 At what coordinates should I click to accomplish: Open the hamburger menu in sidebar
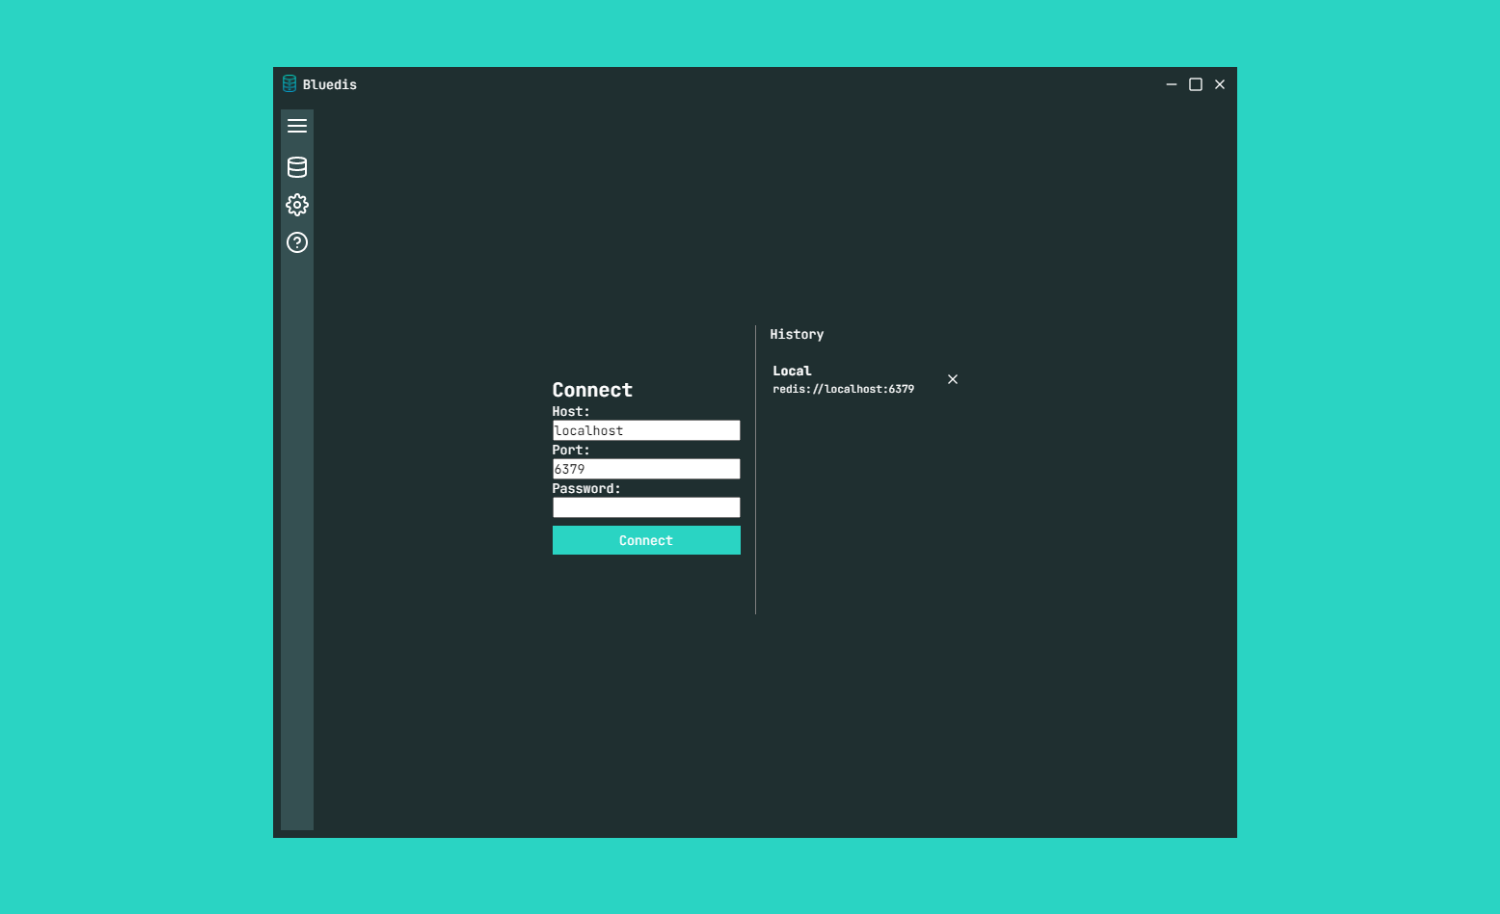coord(297,126)
